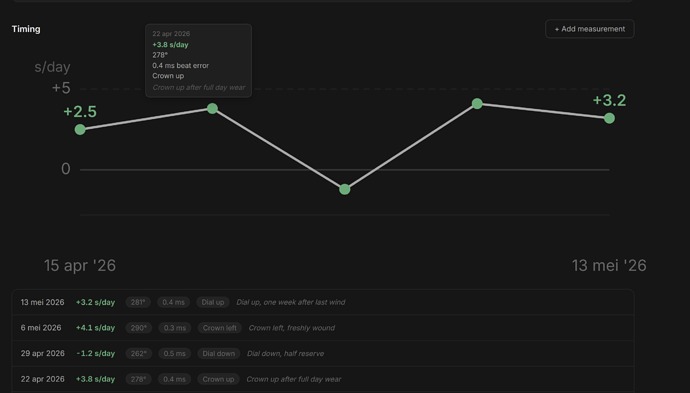Click the +2.5 chart value label
This screenshot has width=690, height=393.
(x=80, y=111)
